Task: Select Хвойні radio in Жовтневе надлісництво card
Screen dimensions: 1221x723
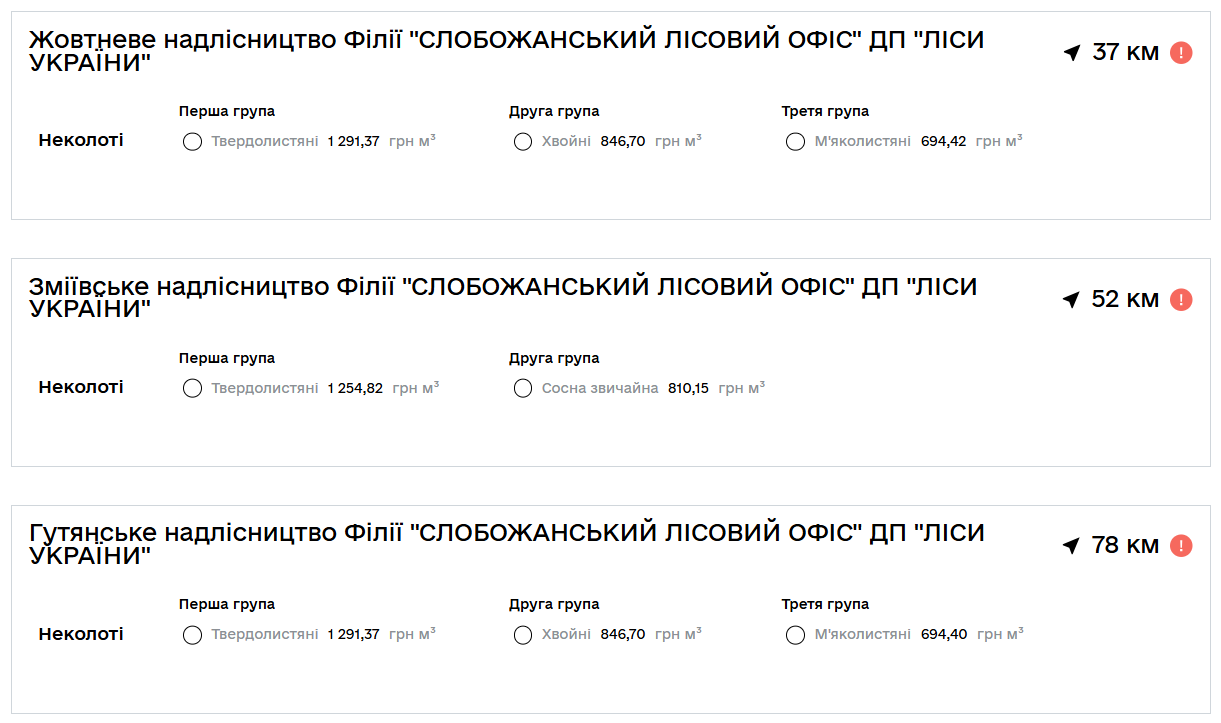Action: click(523, 142)
